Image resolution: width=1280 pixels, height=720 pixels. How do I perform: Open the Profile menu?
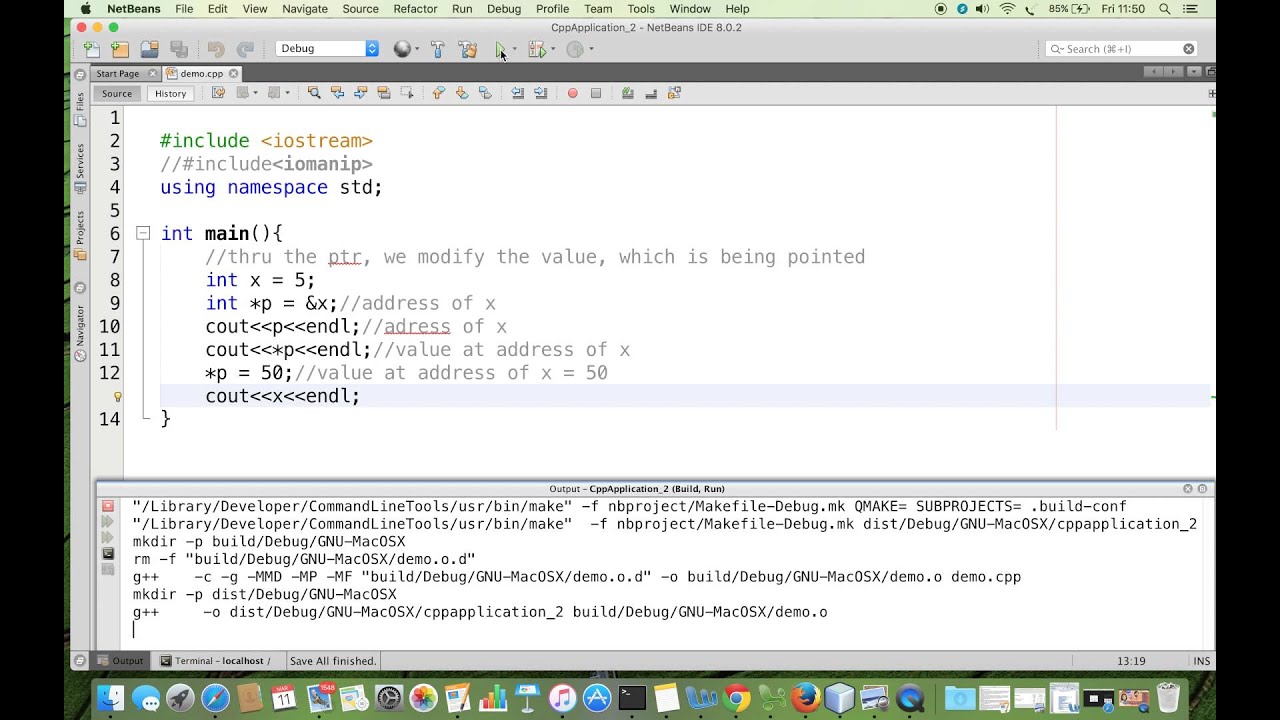[552, 9]
